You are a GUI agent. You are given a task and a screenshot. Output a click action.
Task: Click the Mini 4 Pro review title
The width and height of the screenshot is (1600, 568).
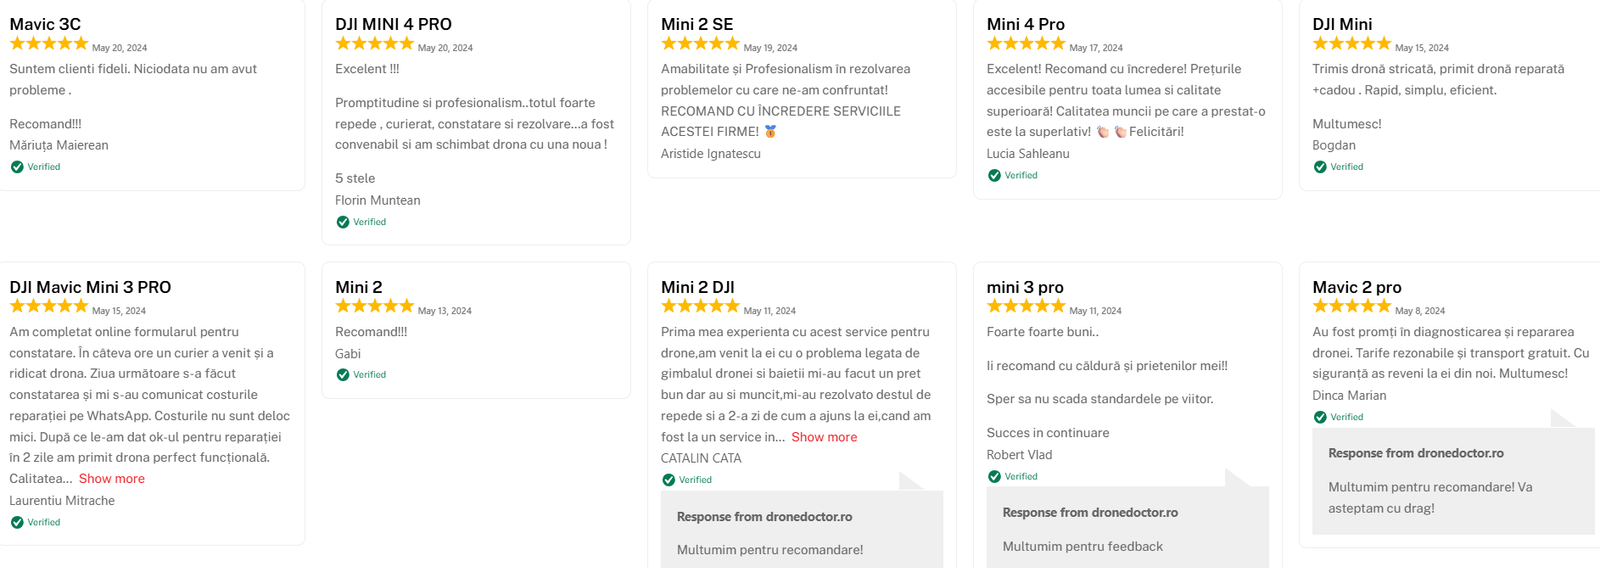(1025, 24)
